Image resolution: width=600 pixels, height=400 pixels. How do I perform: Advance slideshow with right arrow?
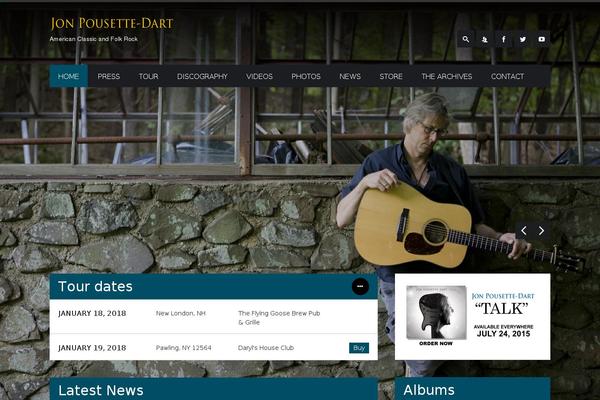click(541, 230)
